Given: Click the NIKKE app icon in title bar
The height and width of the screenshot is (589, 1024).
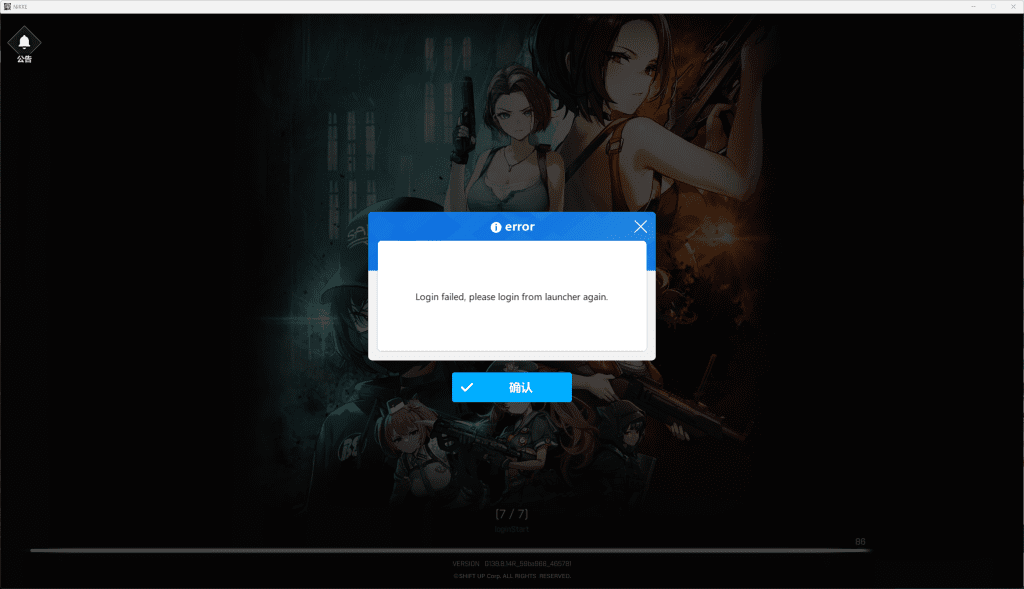Looking at the screenshot, I should point(7,6).
